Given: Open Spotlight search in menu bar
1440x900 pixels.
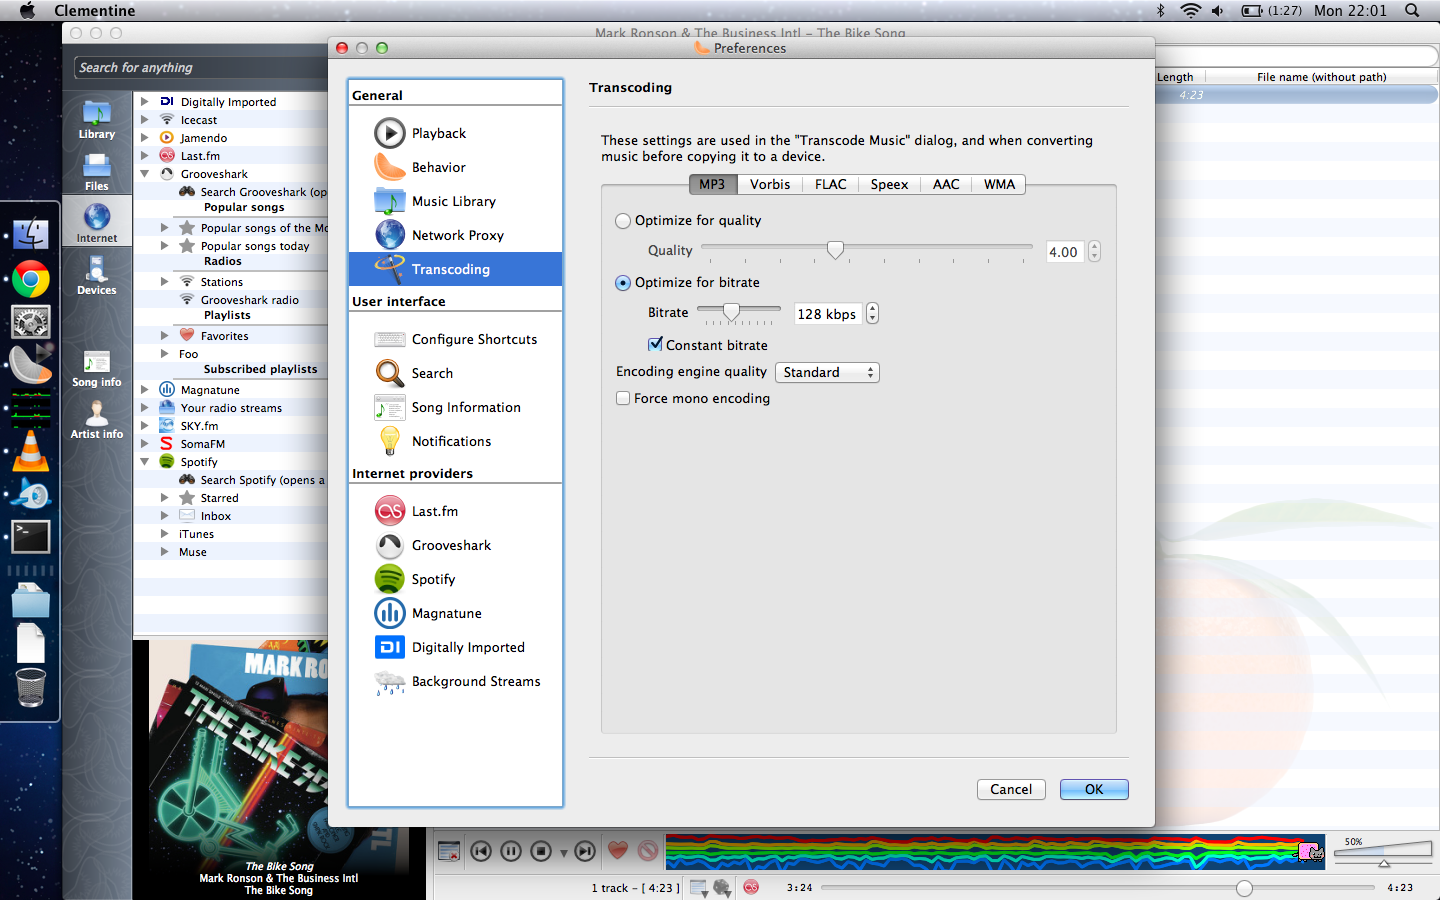Looking at the screenshot, I should [1412, 10].
